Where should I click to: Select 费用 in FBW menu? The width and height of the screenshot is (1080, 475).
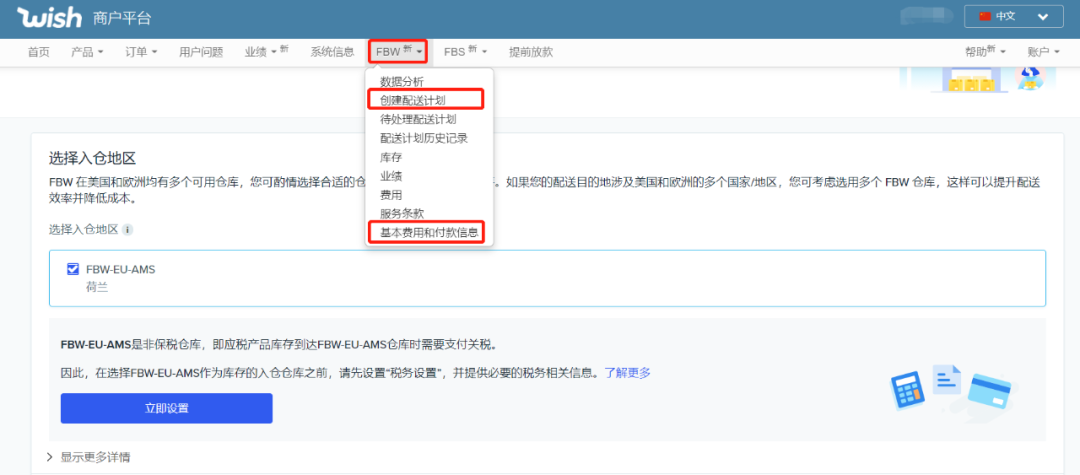point(391,195)
